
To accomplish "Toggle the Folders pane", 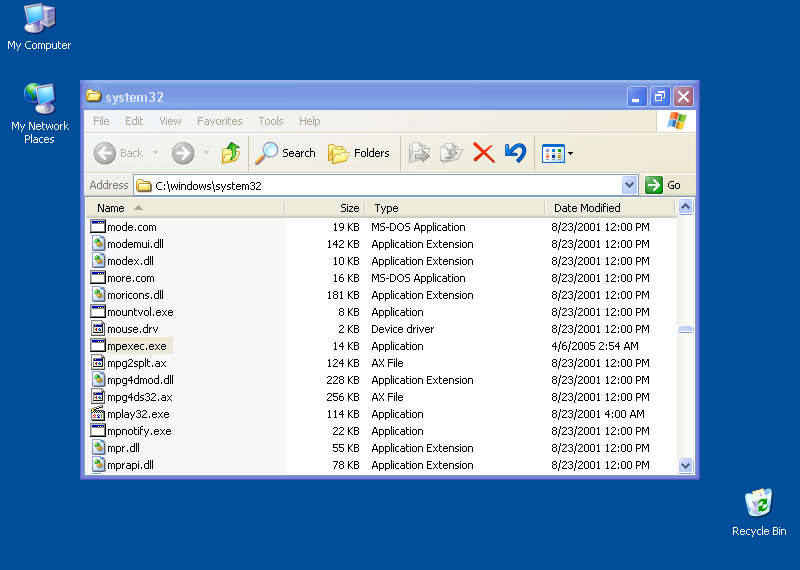I will click(x=359, y=153).
